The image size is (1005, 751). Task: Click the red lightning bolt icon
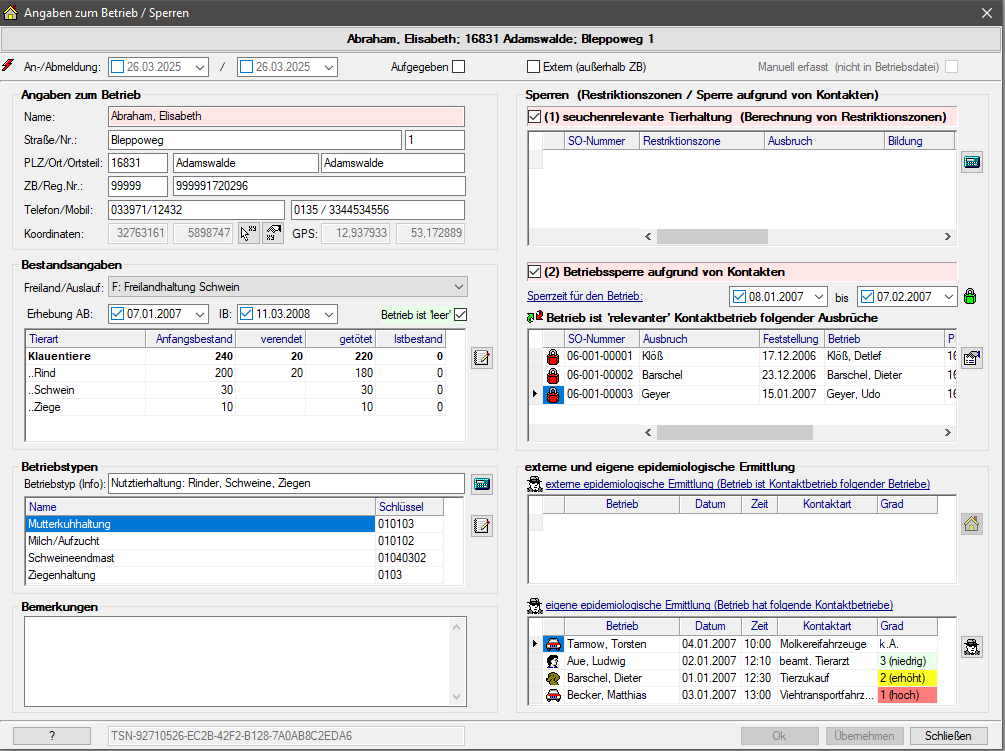point(8,65)
